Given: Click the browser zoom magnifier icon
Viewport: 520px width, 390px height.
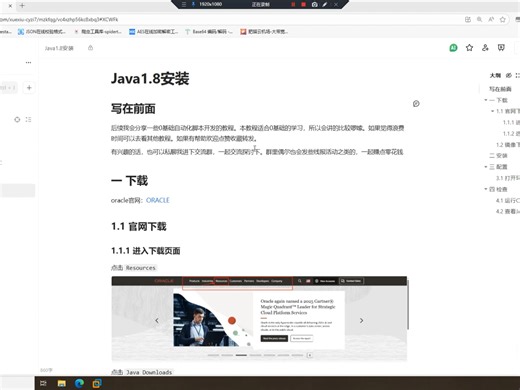Looking at the screenshot, I should (x=479, y=20).
